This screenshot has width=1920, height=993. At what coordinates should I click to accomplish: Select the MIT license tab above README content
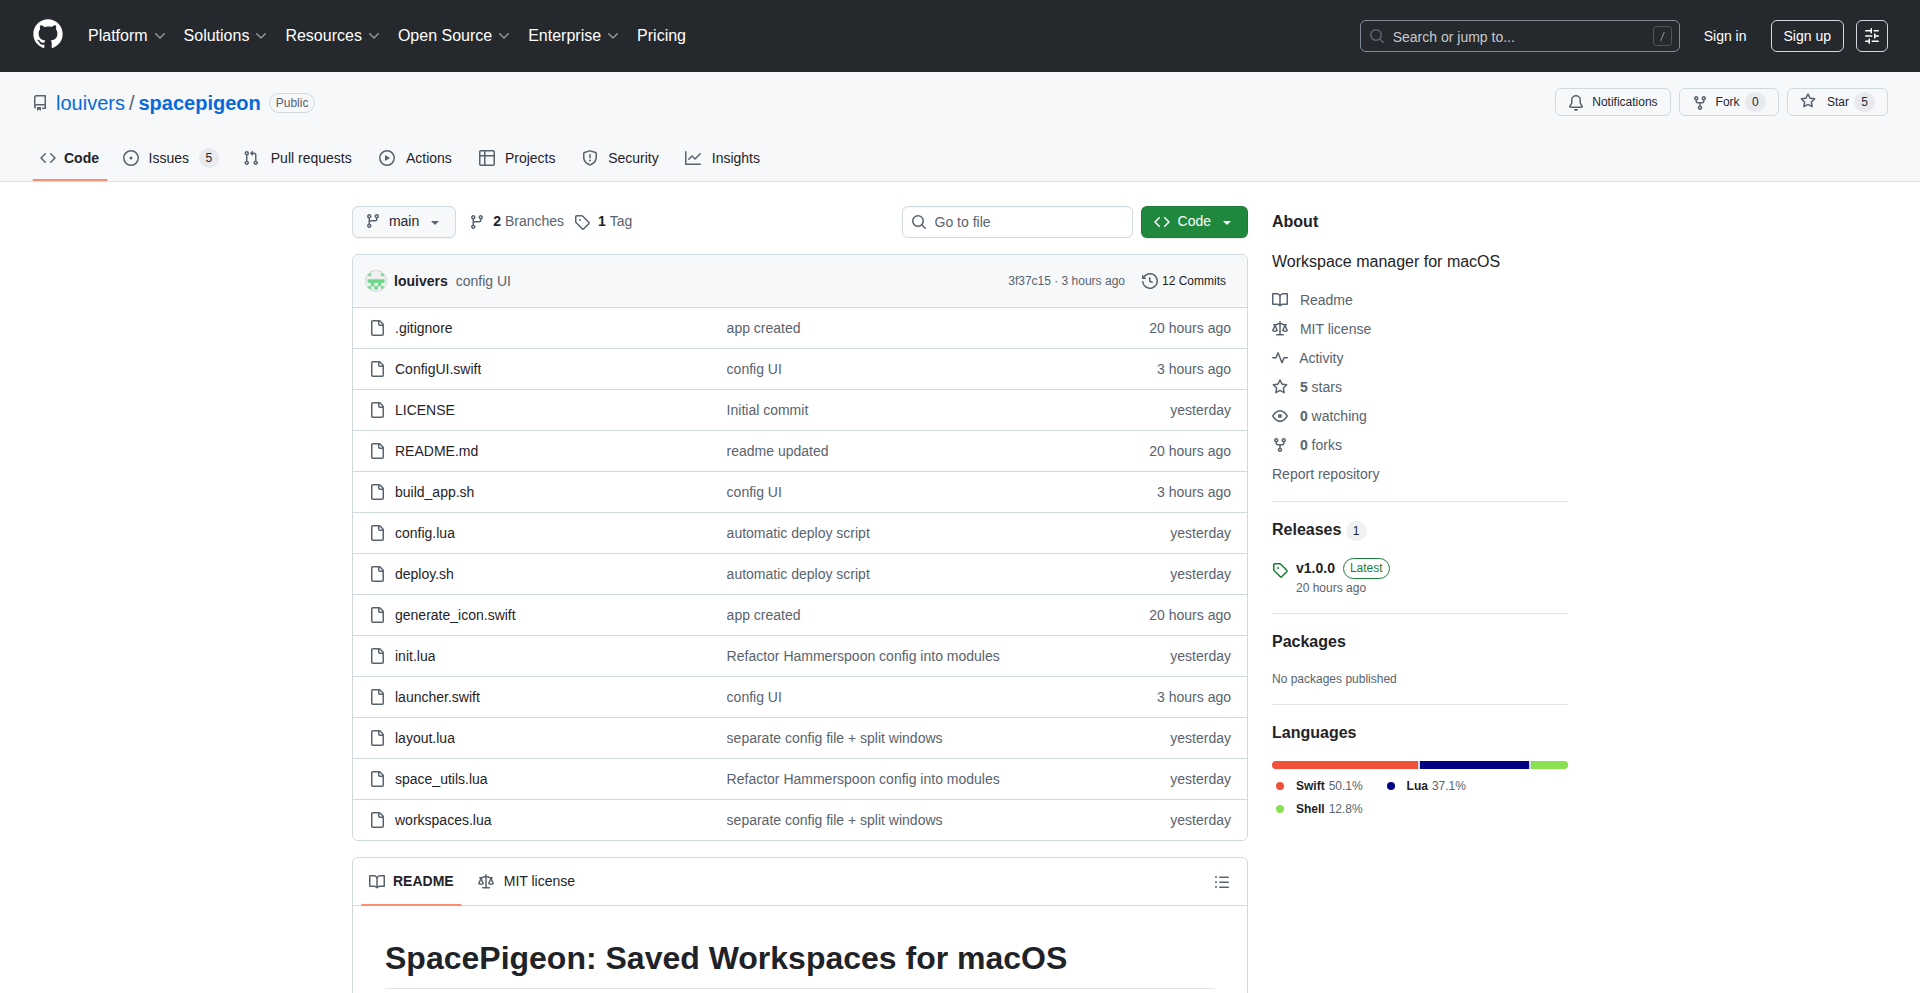527,882
